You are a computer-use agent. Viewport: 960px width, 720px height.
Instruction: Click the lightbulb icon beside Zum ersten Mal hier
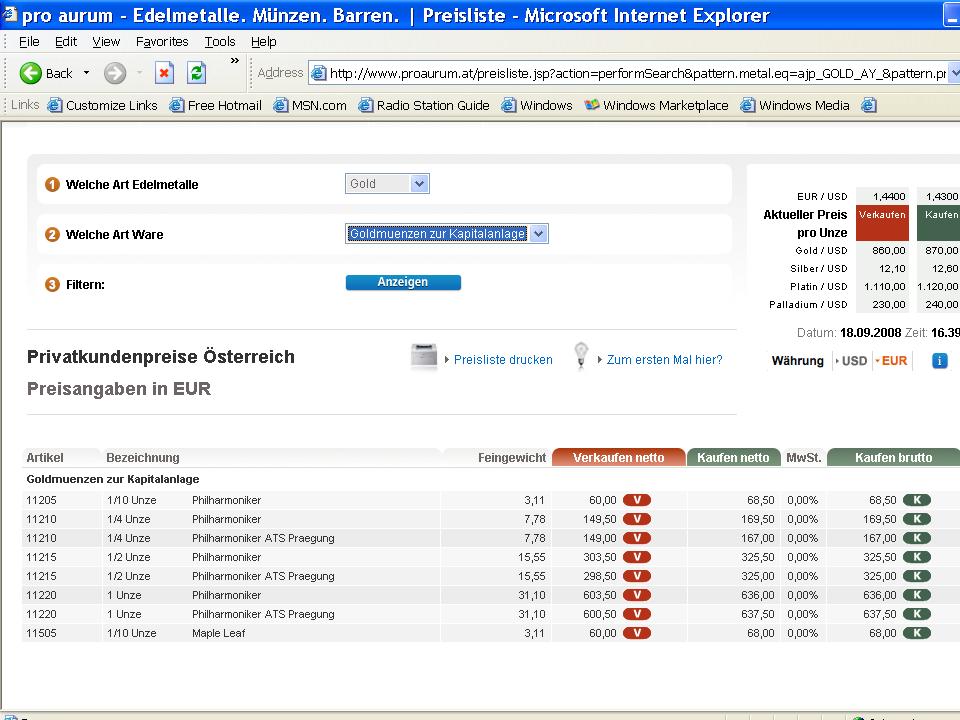coord(581,356)
